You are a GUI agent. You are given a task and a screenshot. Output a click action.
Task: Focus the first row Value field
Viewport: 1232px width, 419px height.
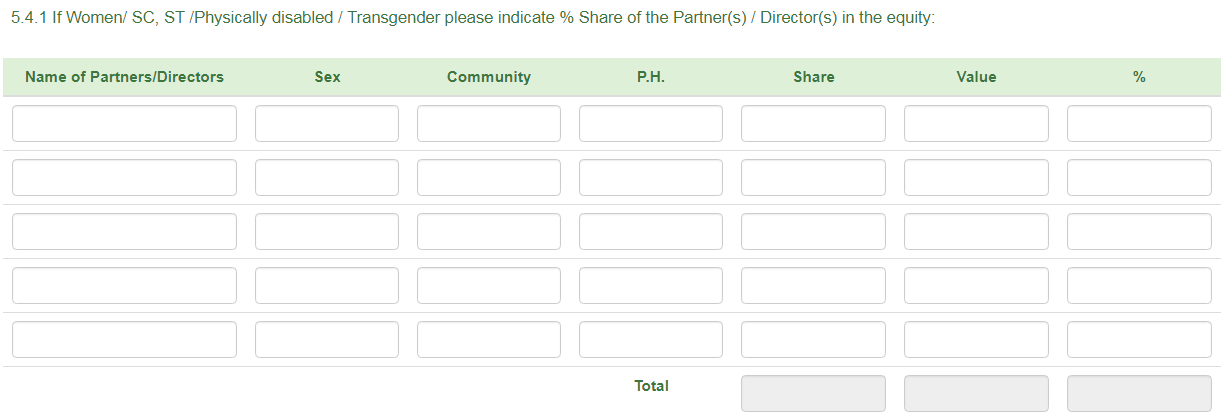(976, 124)
